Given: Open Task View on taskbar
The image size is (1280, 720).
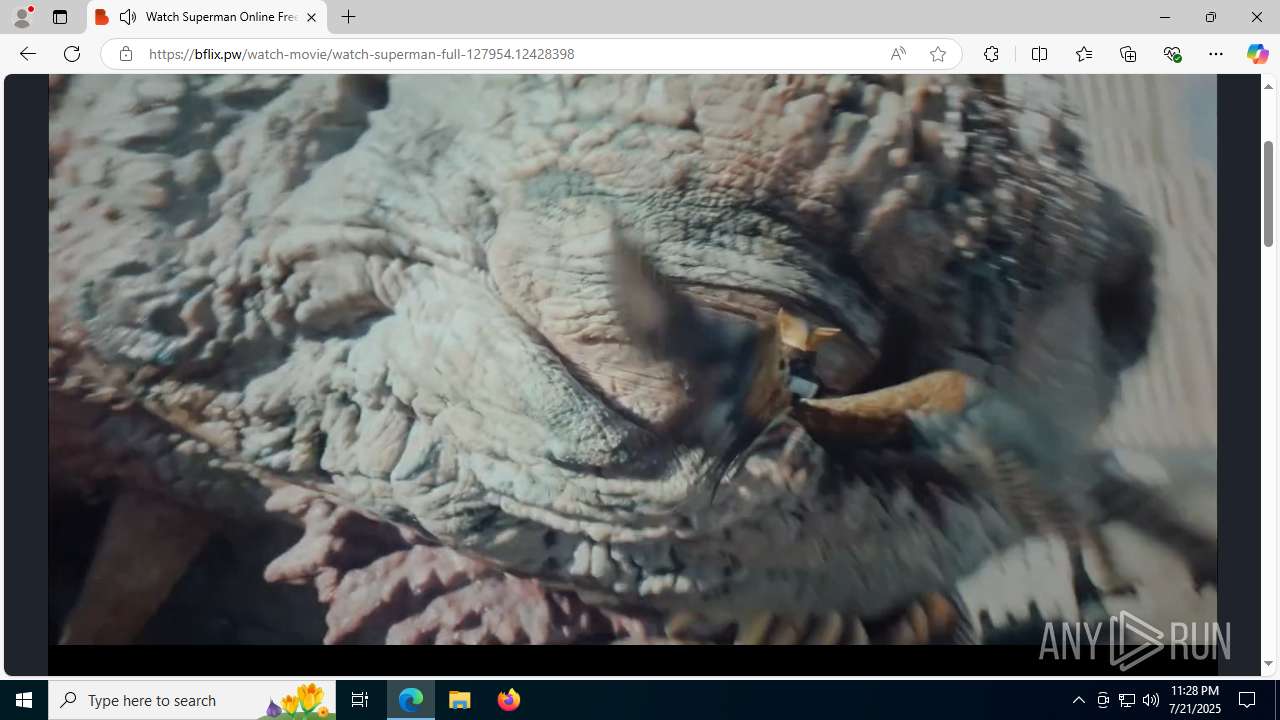Looking at the screenshot, I should [x=360, y=700].
